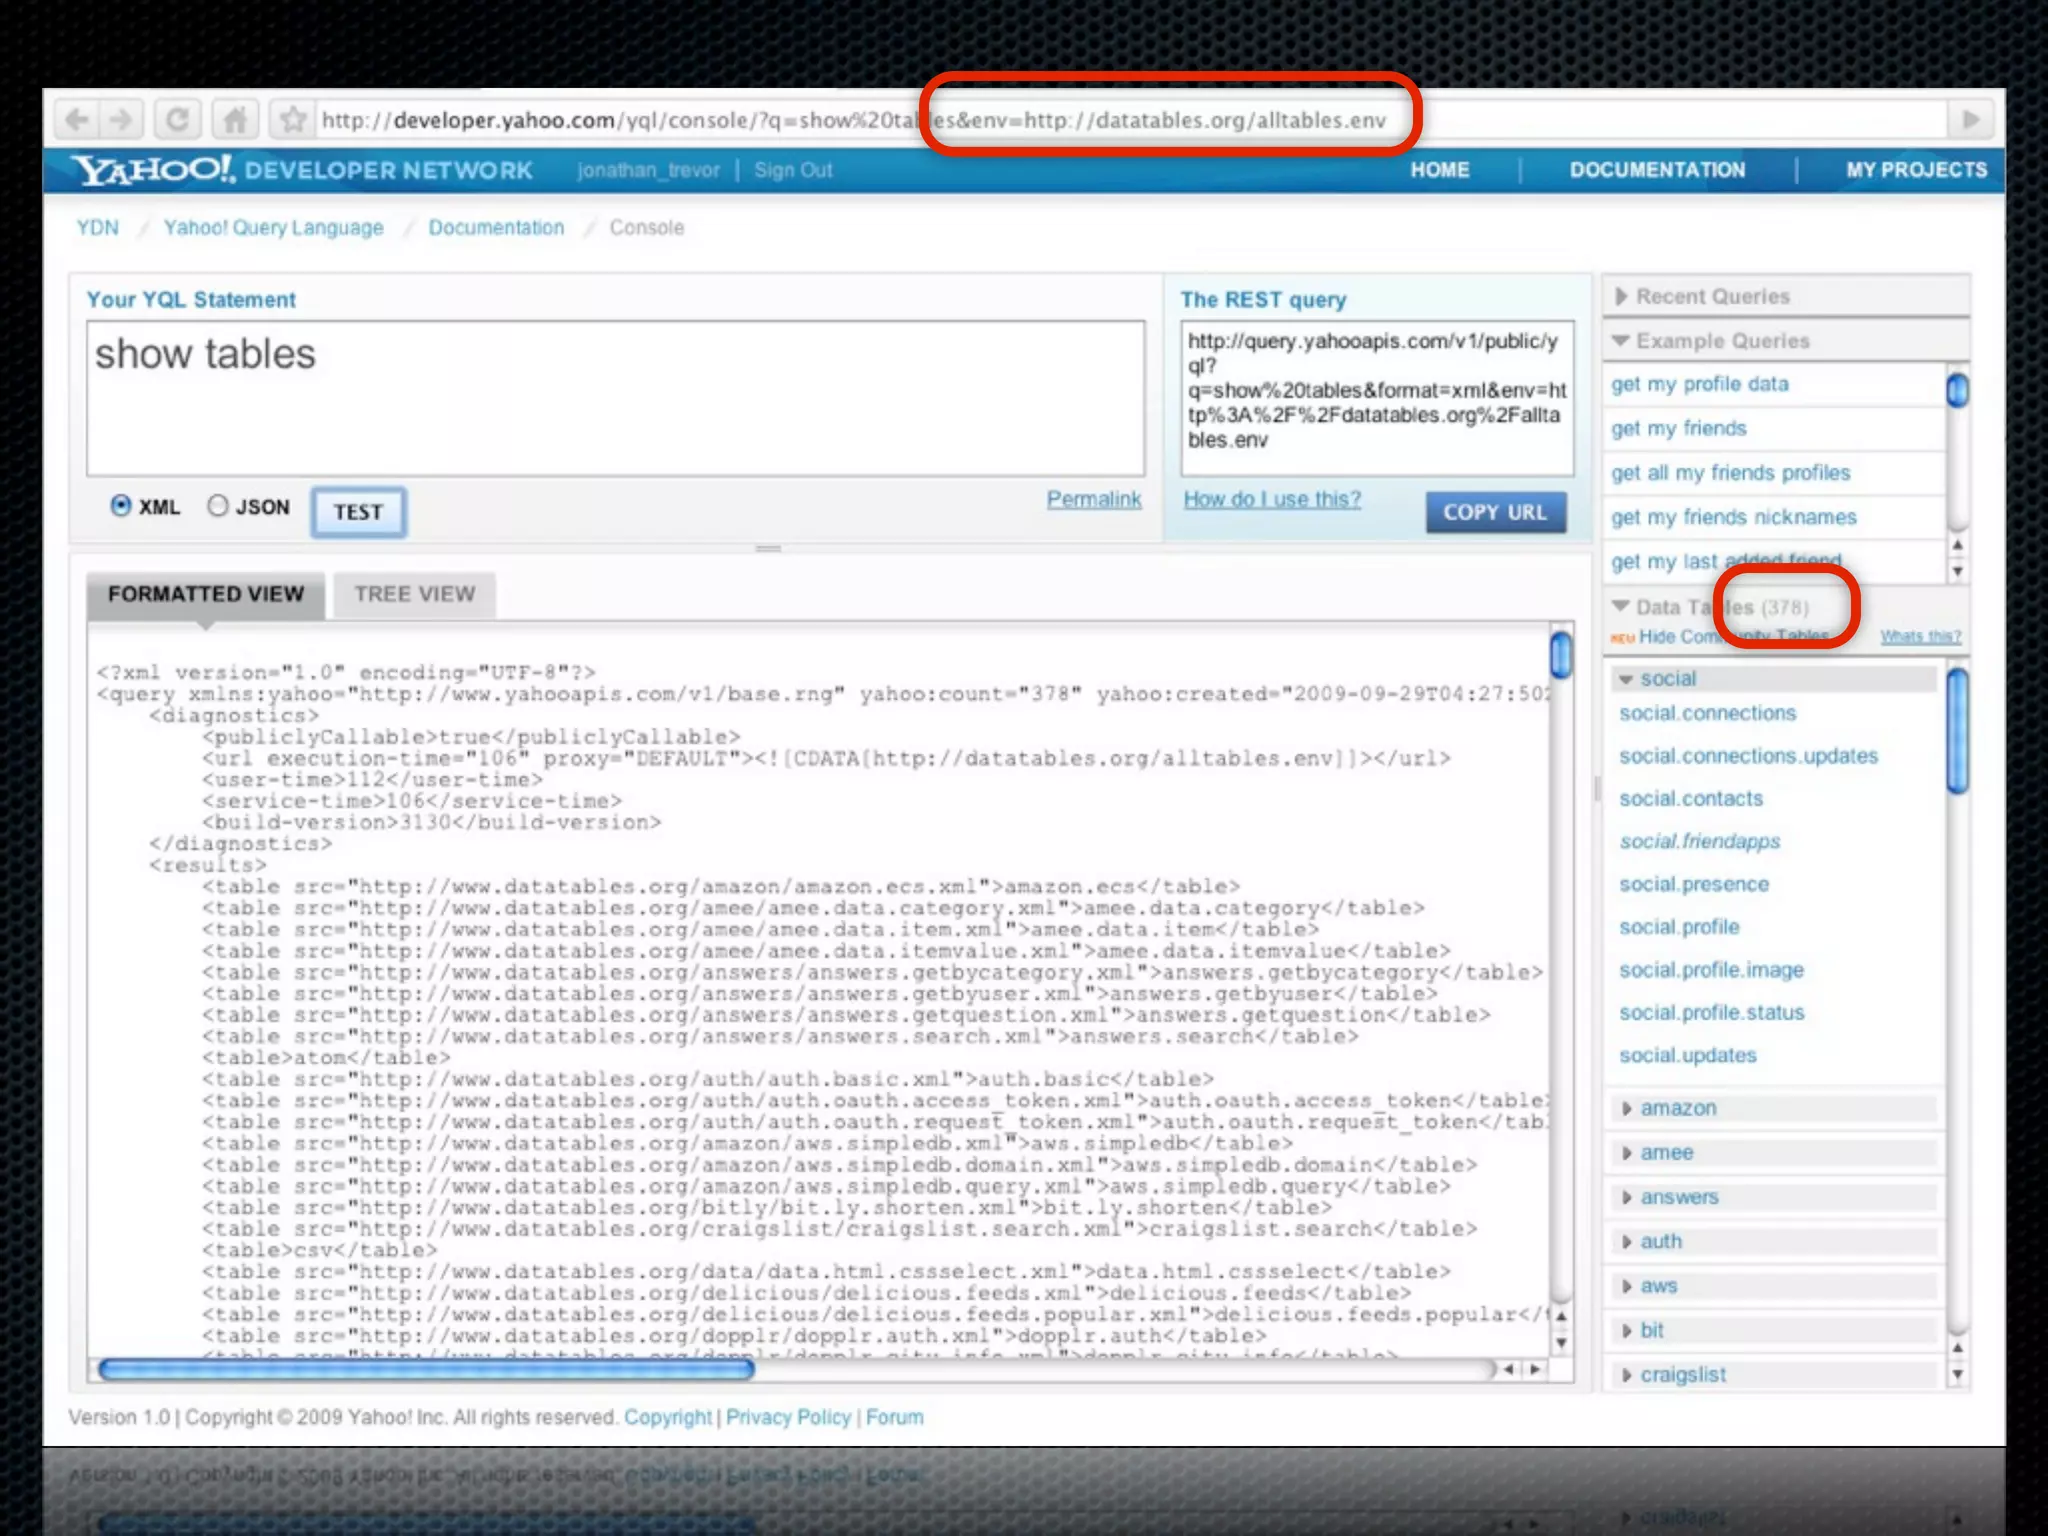
Task: Click the COPY URL button
Action: 1494,512
